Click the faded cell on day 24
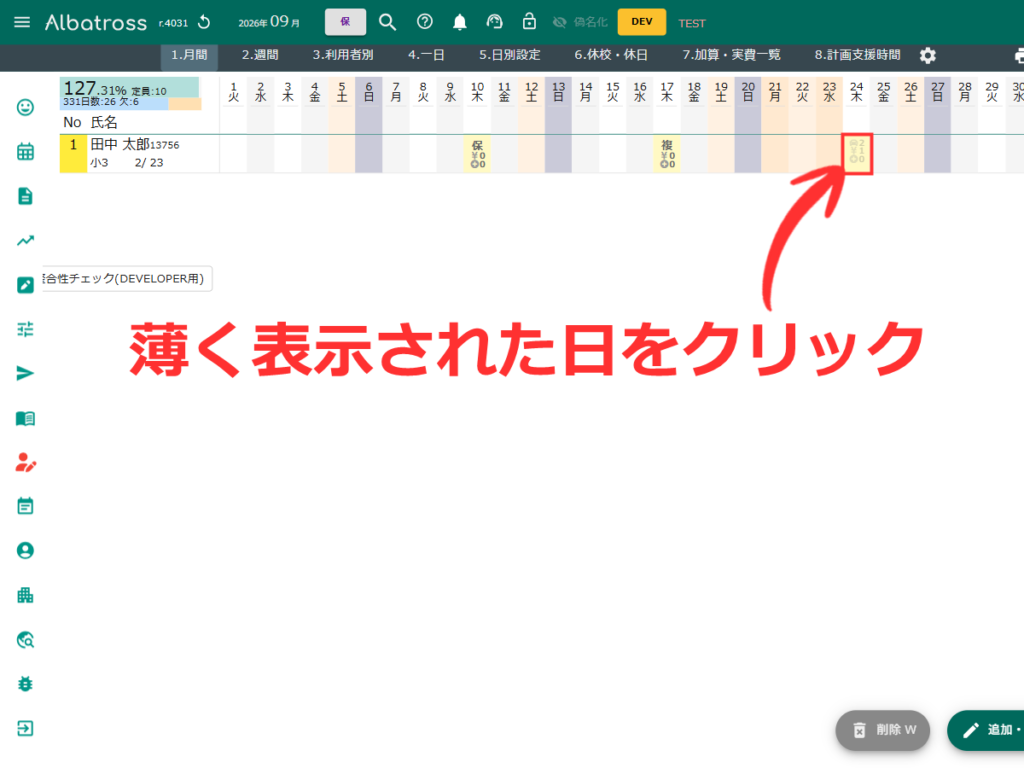 click(857, 153)
